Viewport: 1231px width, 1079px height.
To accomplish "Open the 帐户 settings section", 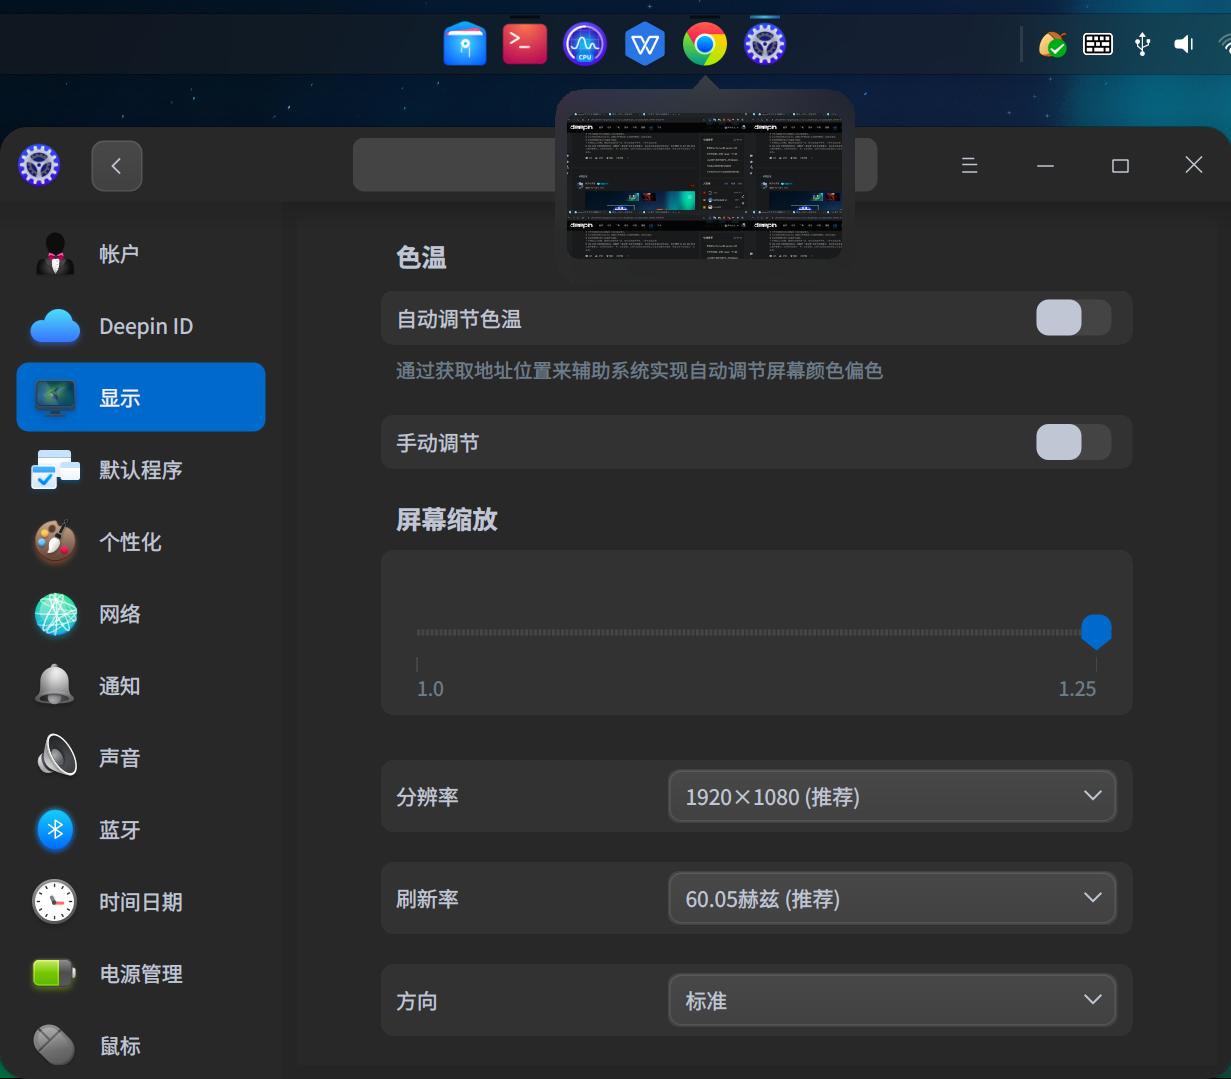I will click(141, 254).
